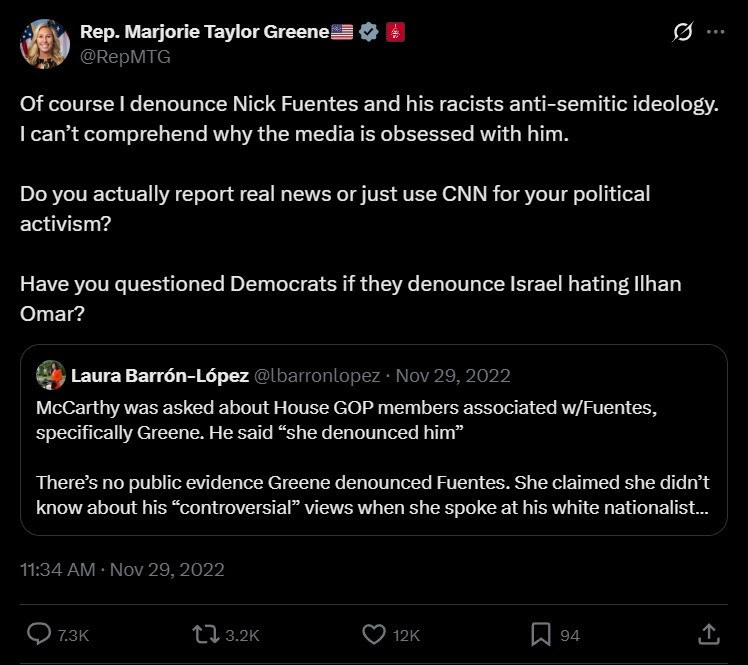This screenshot has height=665, width=748.
Task: Repost this tweet using the retweet icon
Action: pyautogui.click(x=205, y=634)
